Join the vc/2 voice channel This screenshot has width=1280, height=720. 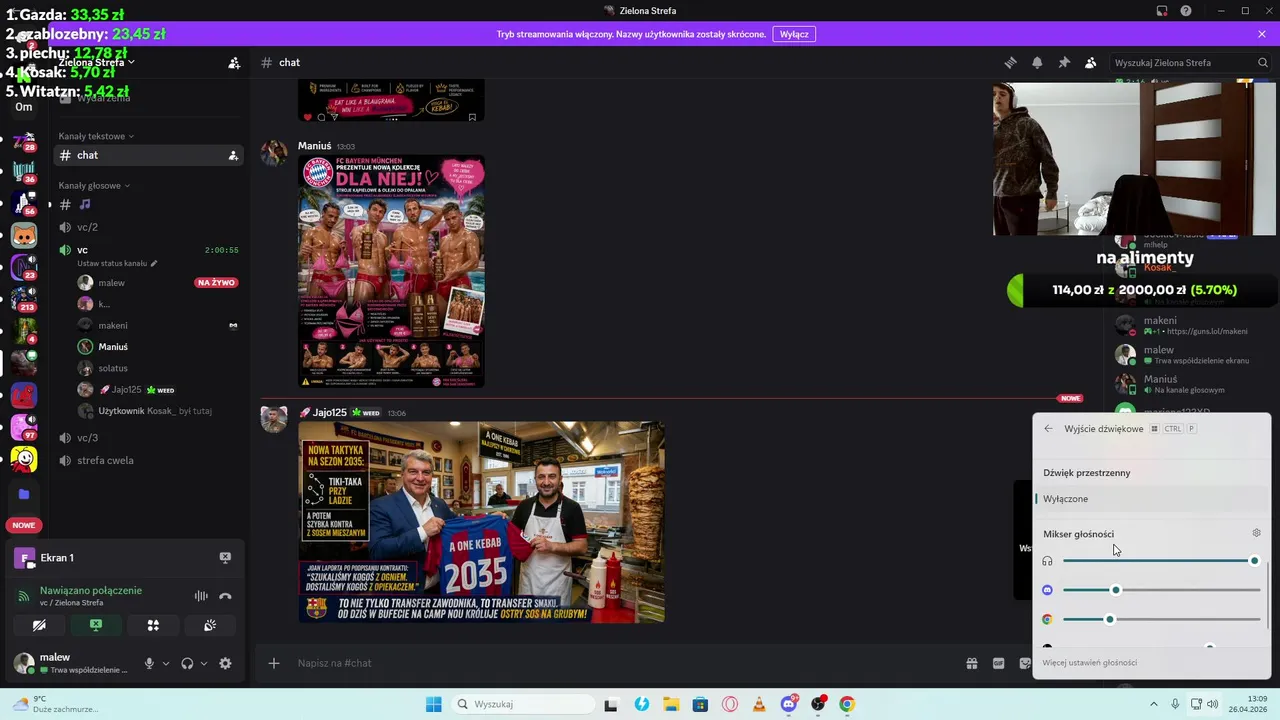(x=148, y=227)
